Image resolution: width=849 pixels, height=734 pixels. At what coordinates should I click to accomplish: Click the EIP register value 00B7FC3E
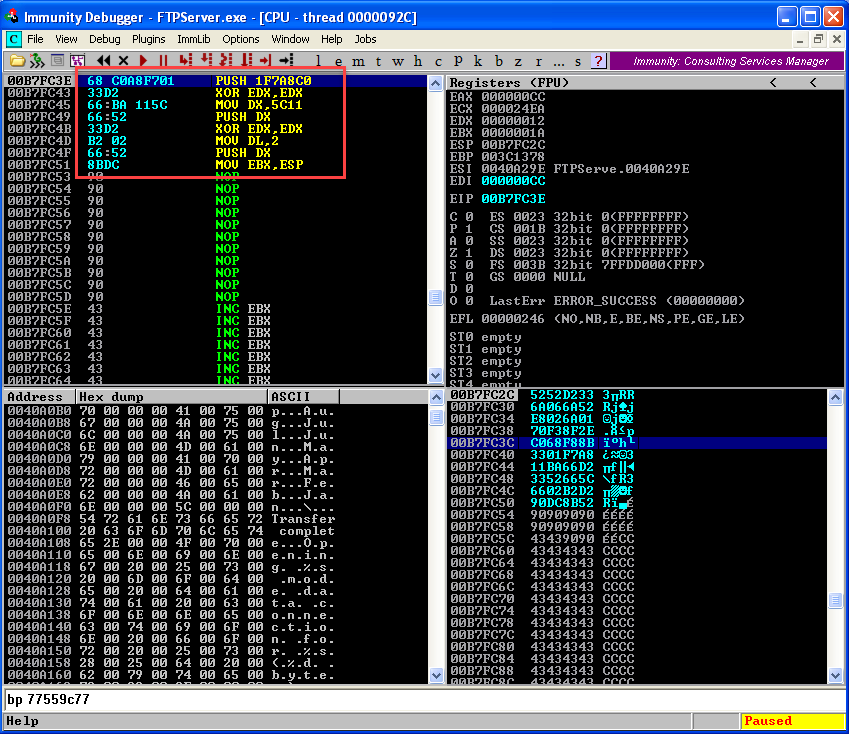click(513, 199)
